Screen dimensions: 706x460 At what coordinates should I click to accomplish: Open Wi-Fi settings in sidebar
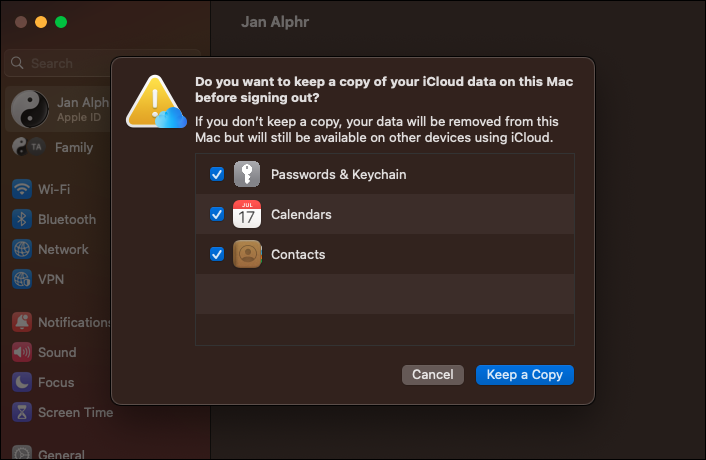coord(54,189)
